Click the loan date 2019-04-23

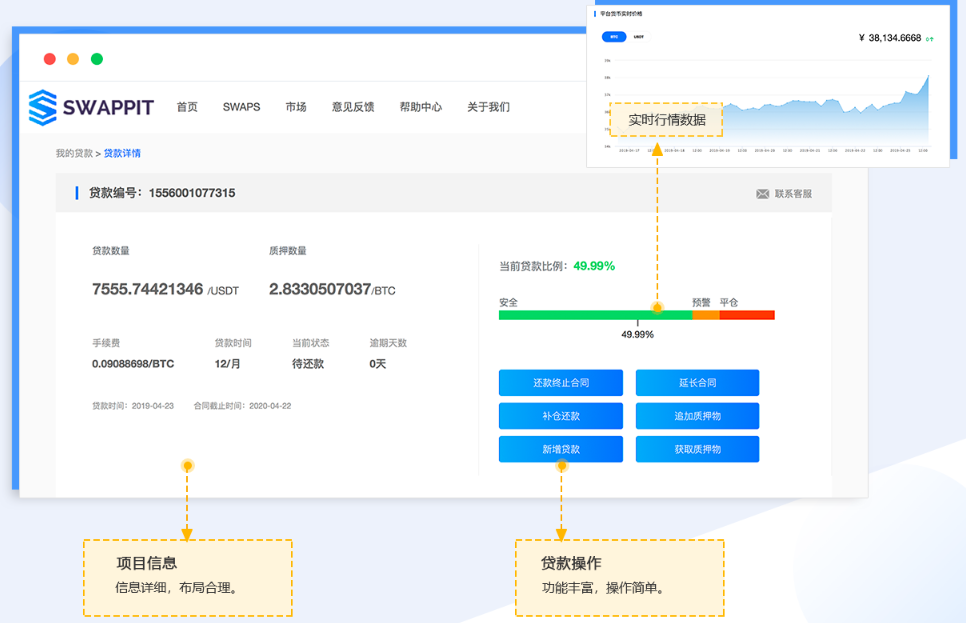[x=153, y=406]
